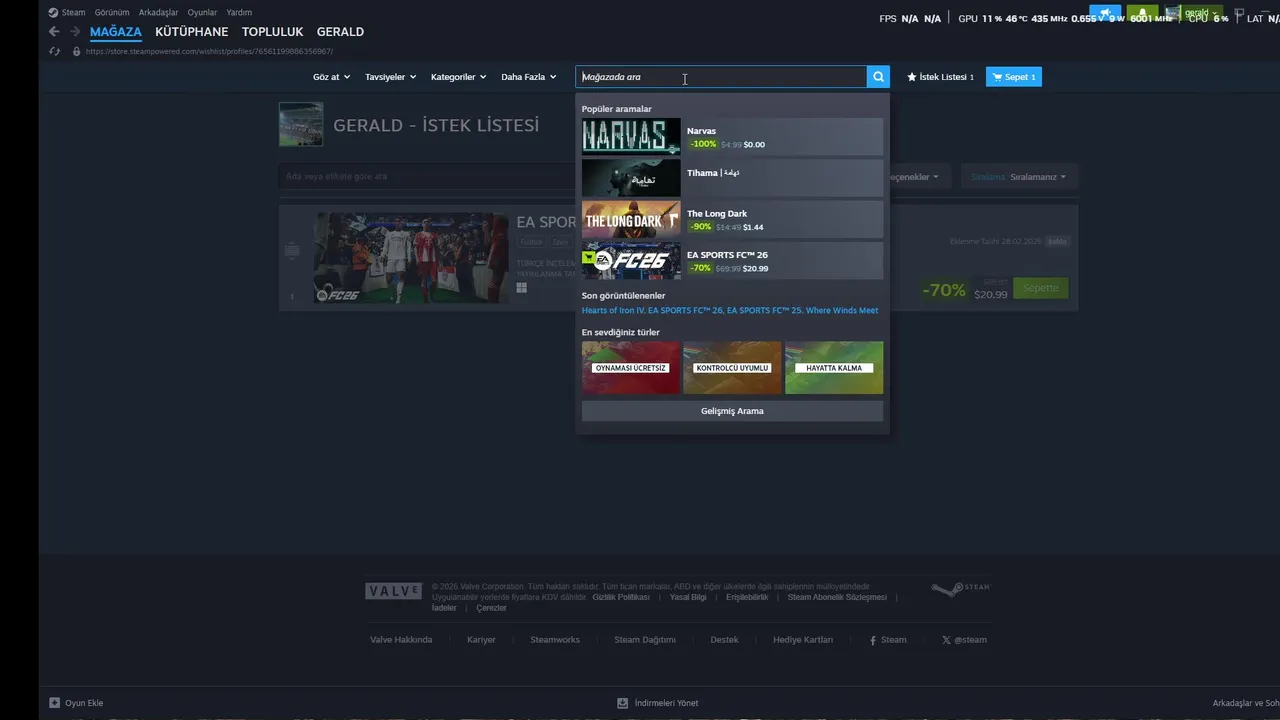
Task: Open the Görünüm menu
Action: [x=112, y=13]
